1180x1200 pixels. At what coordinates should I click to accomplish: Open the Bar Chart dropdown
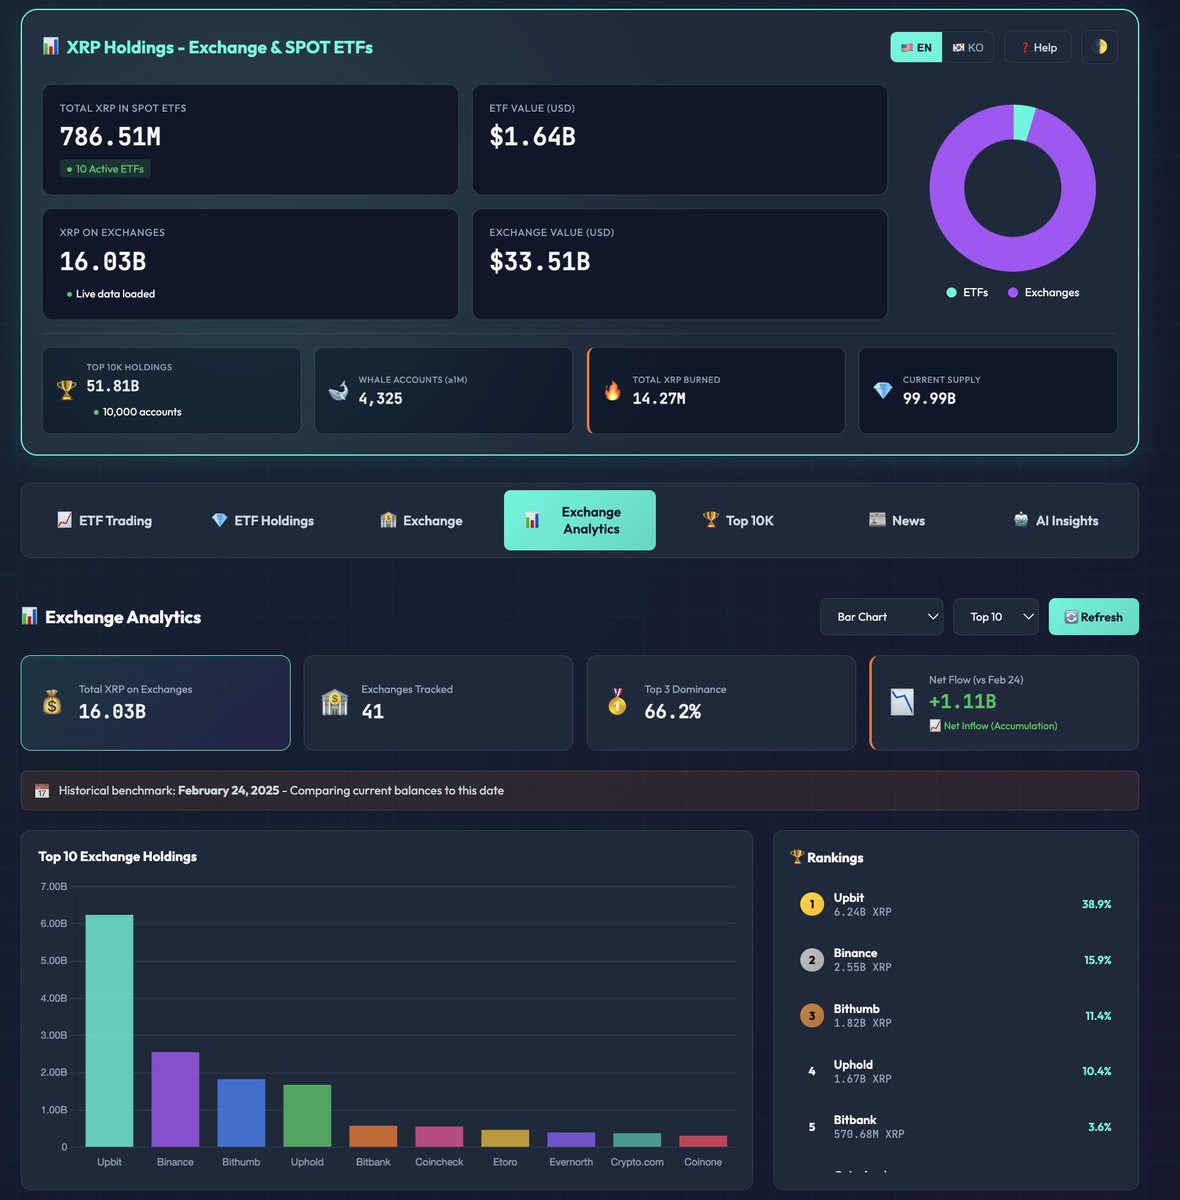coord(880,617)
